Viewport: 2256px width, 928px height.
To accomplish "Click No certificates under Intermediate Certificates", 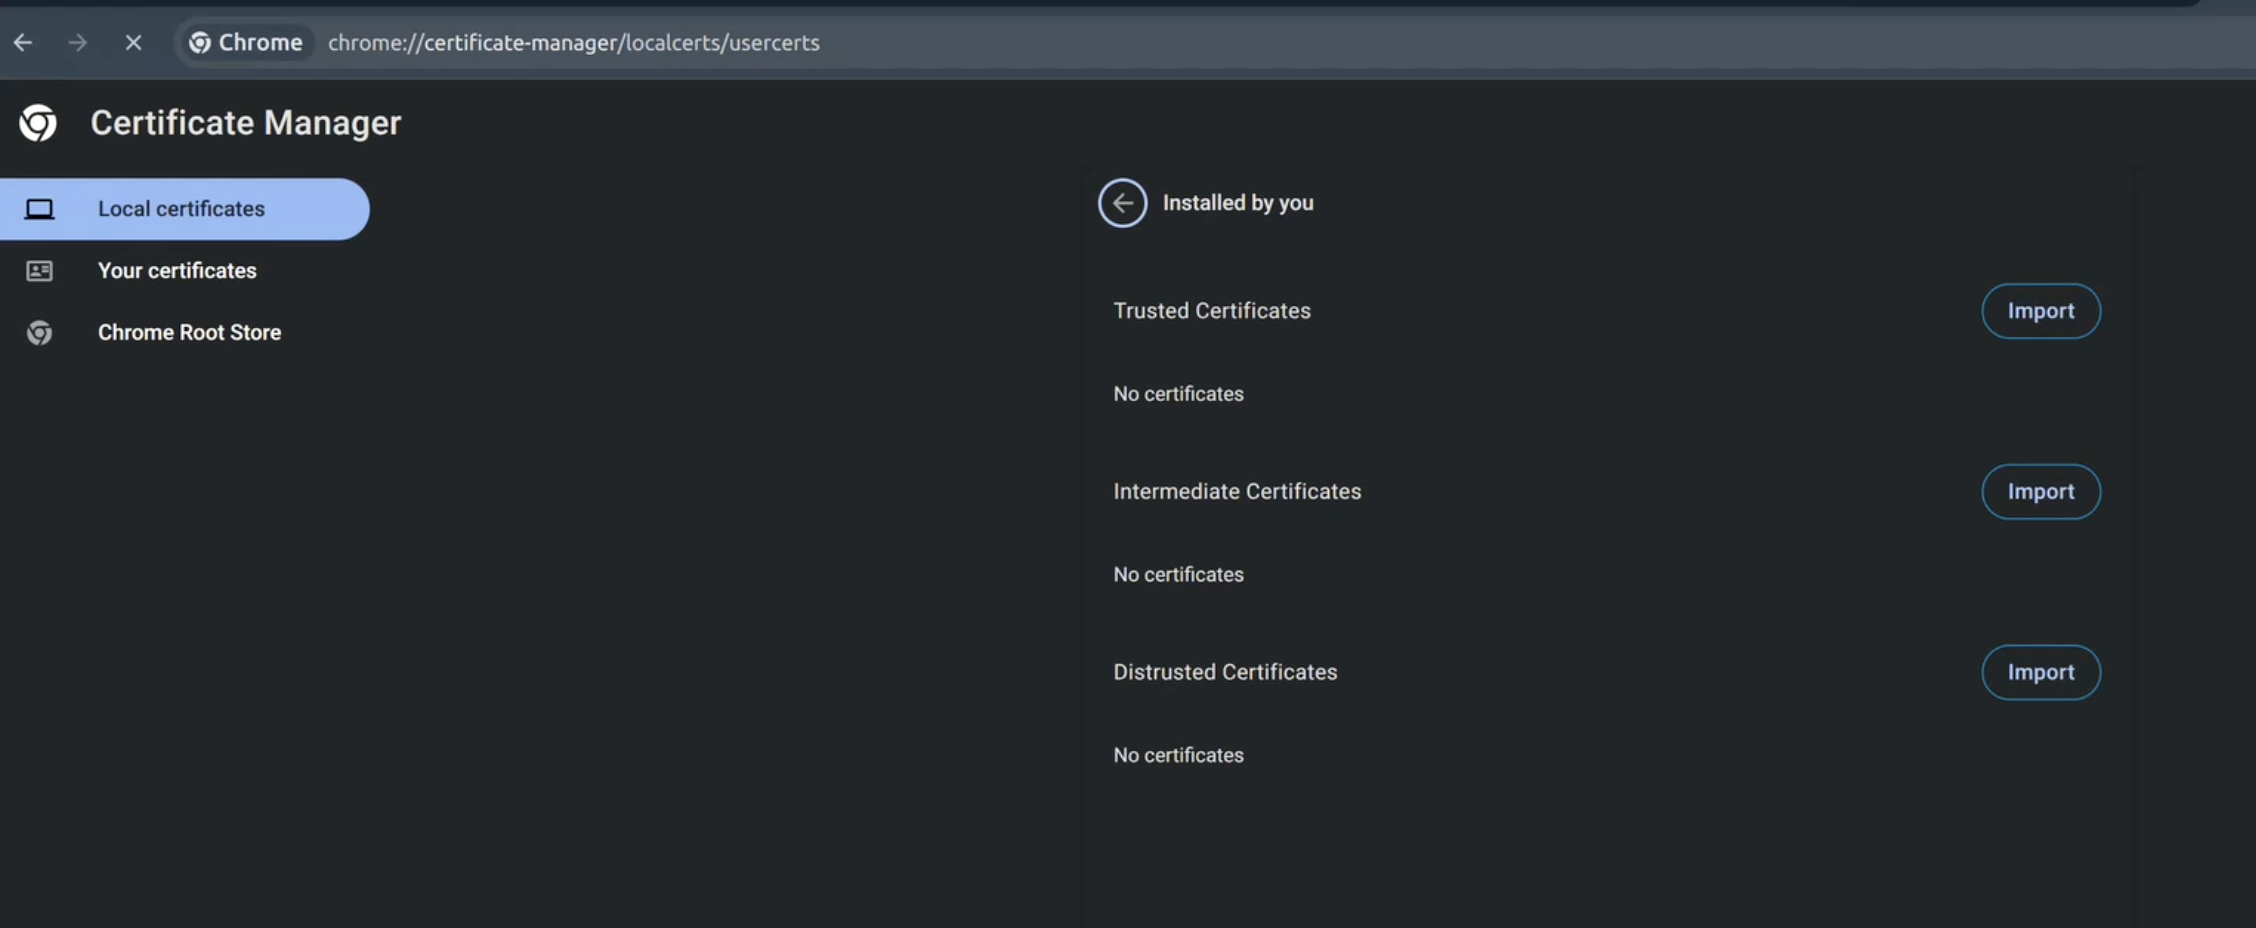I will click(x=1179, y=575).
